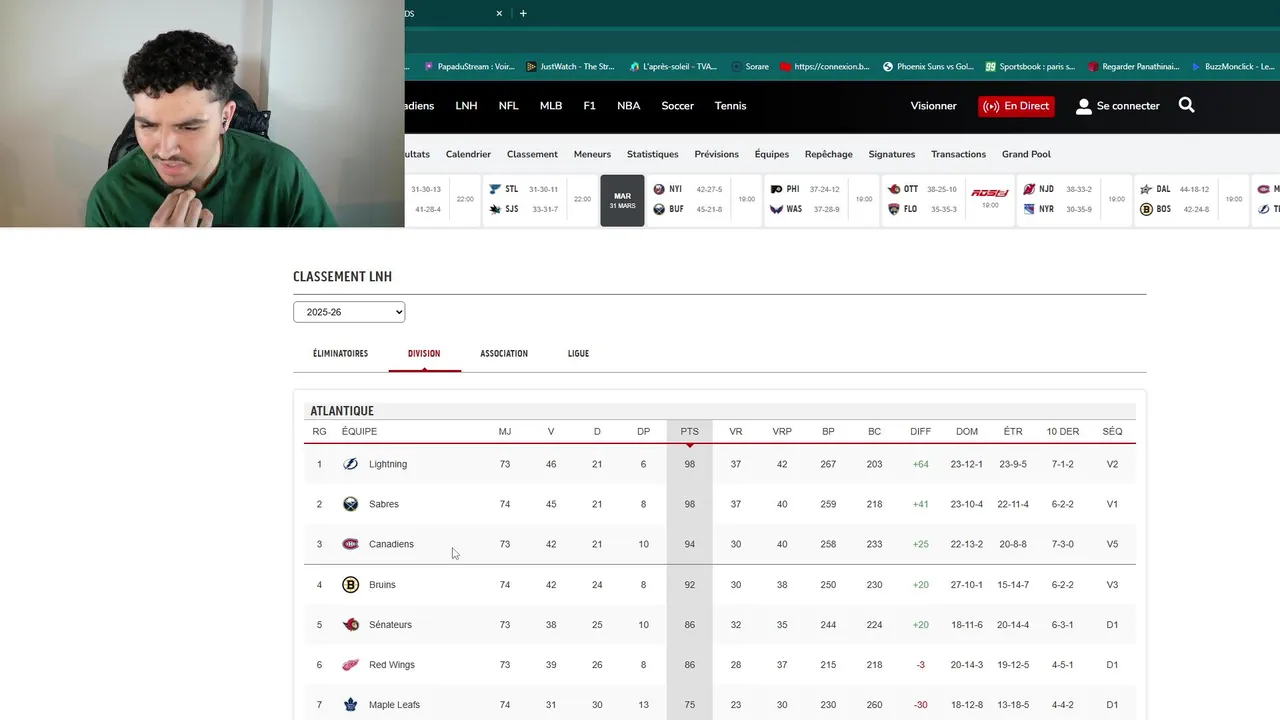The image size is (1280, 720).
Task: Click the Sénateurs team logo
Action: 350,625
